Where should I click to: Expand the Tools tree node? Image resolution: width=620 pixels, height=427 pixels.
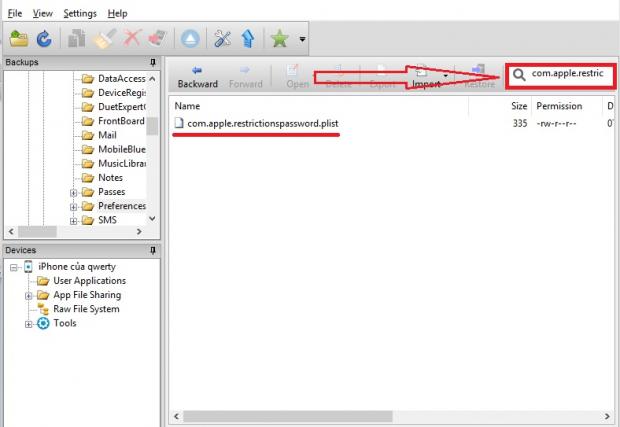(x=28, y=323)
